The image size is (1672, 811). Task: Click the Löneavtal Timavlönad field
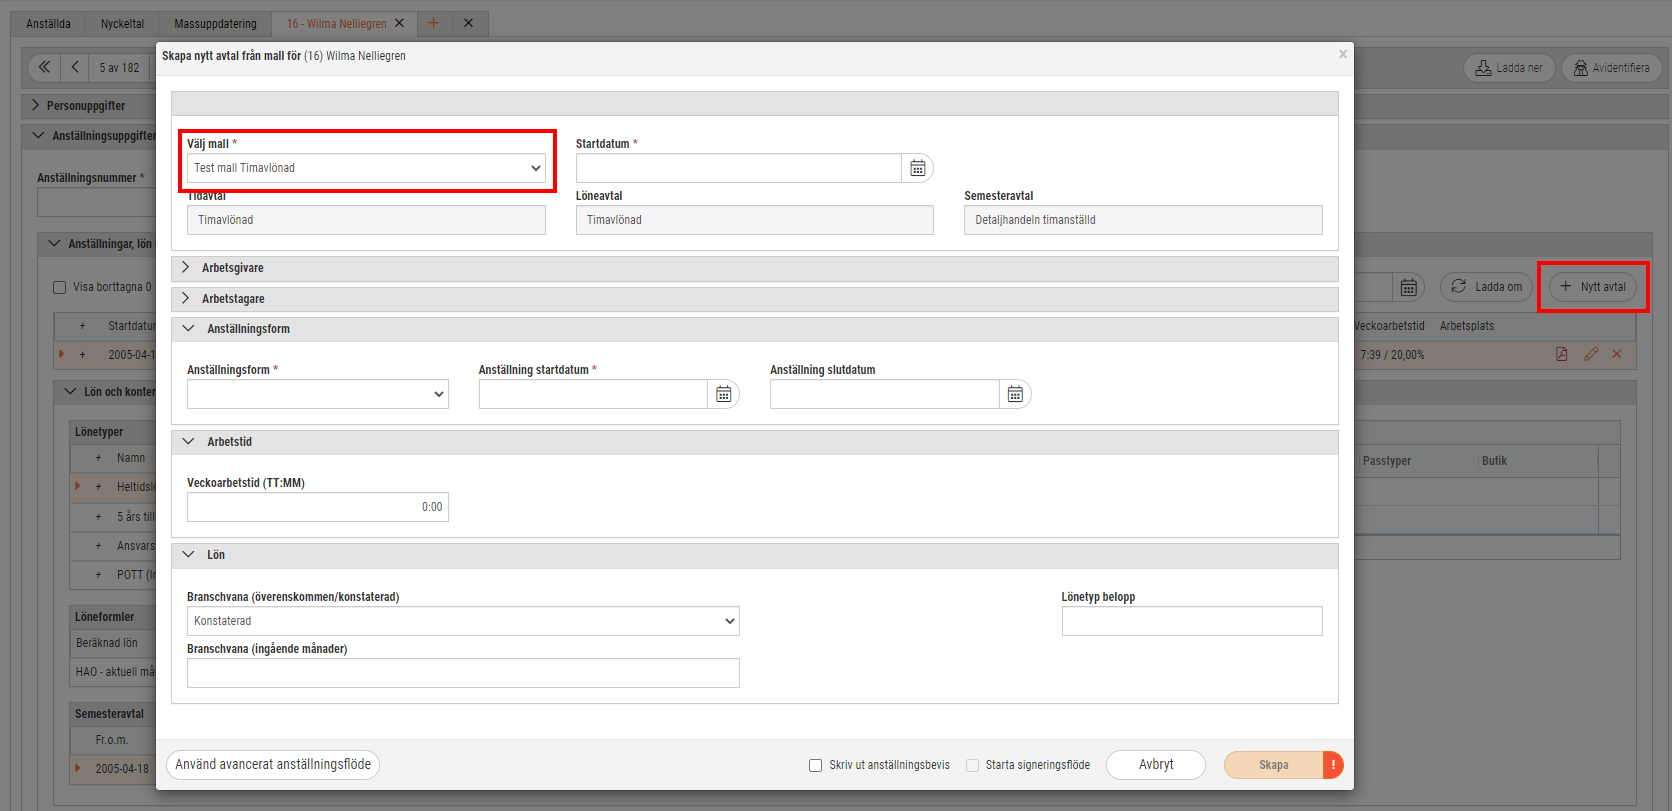click(x=754, y=220)
